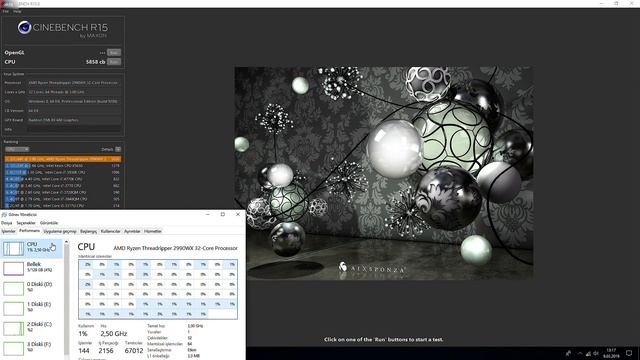Switch to the Ayrıntılar tab
The image size is (640, 360).
pyautogui.click(x=132, y=231)
